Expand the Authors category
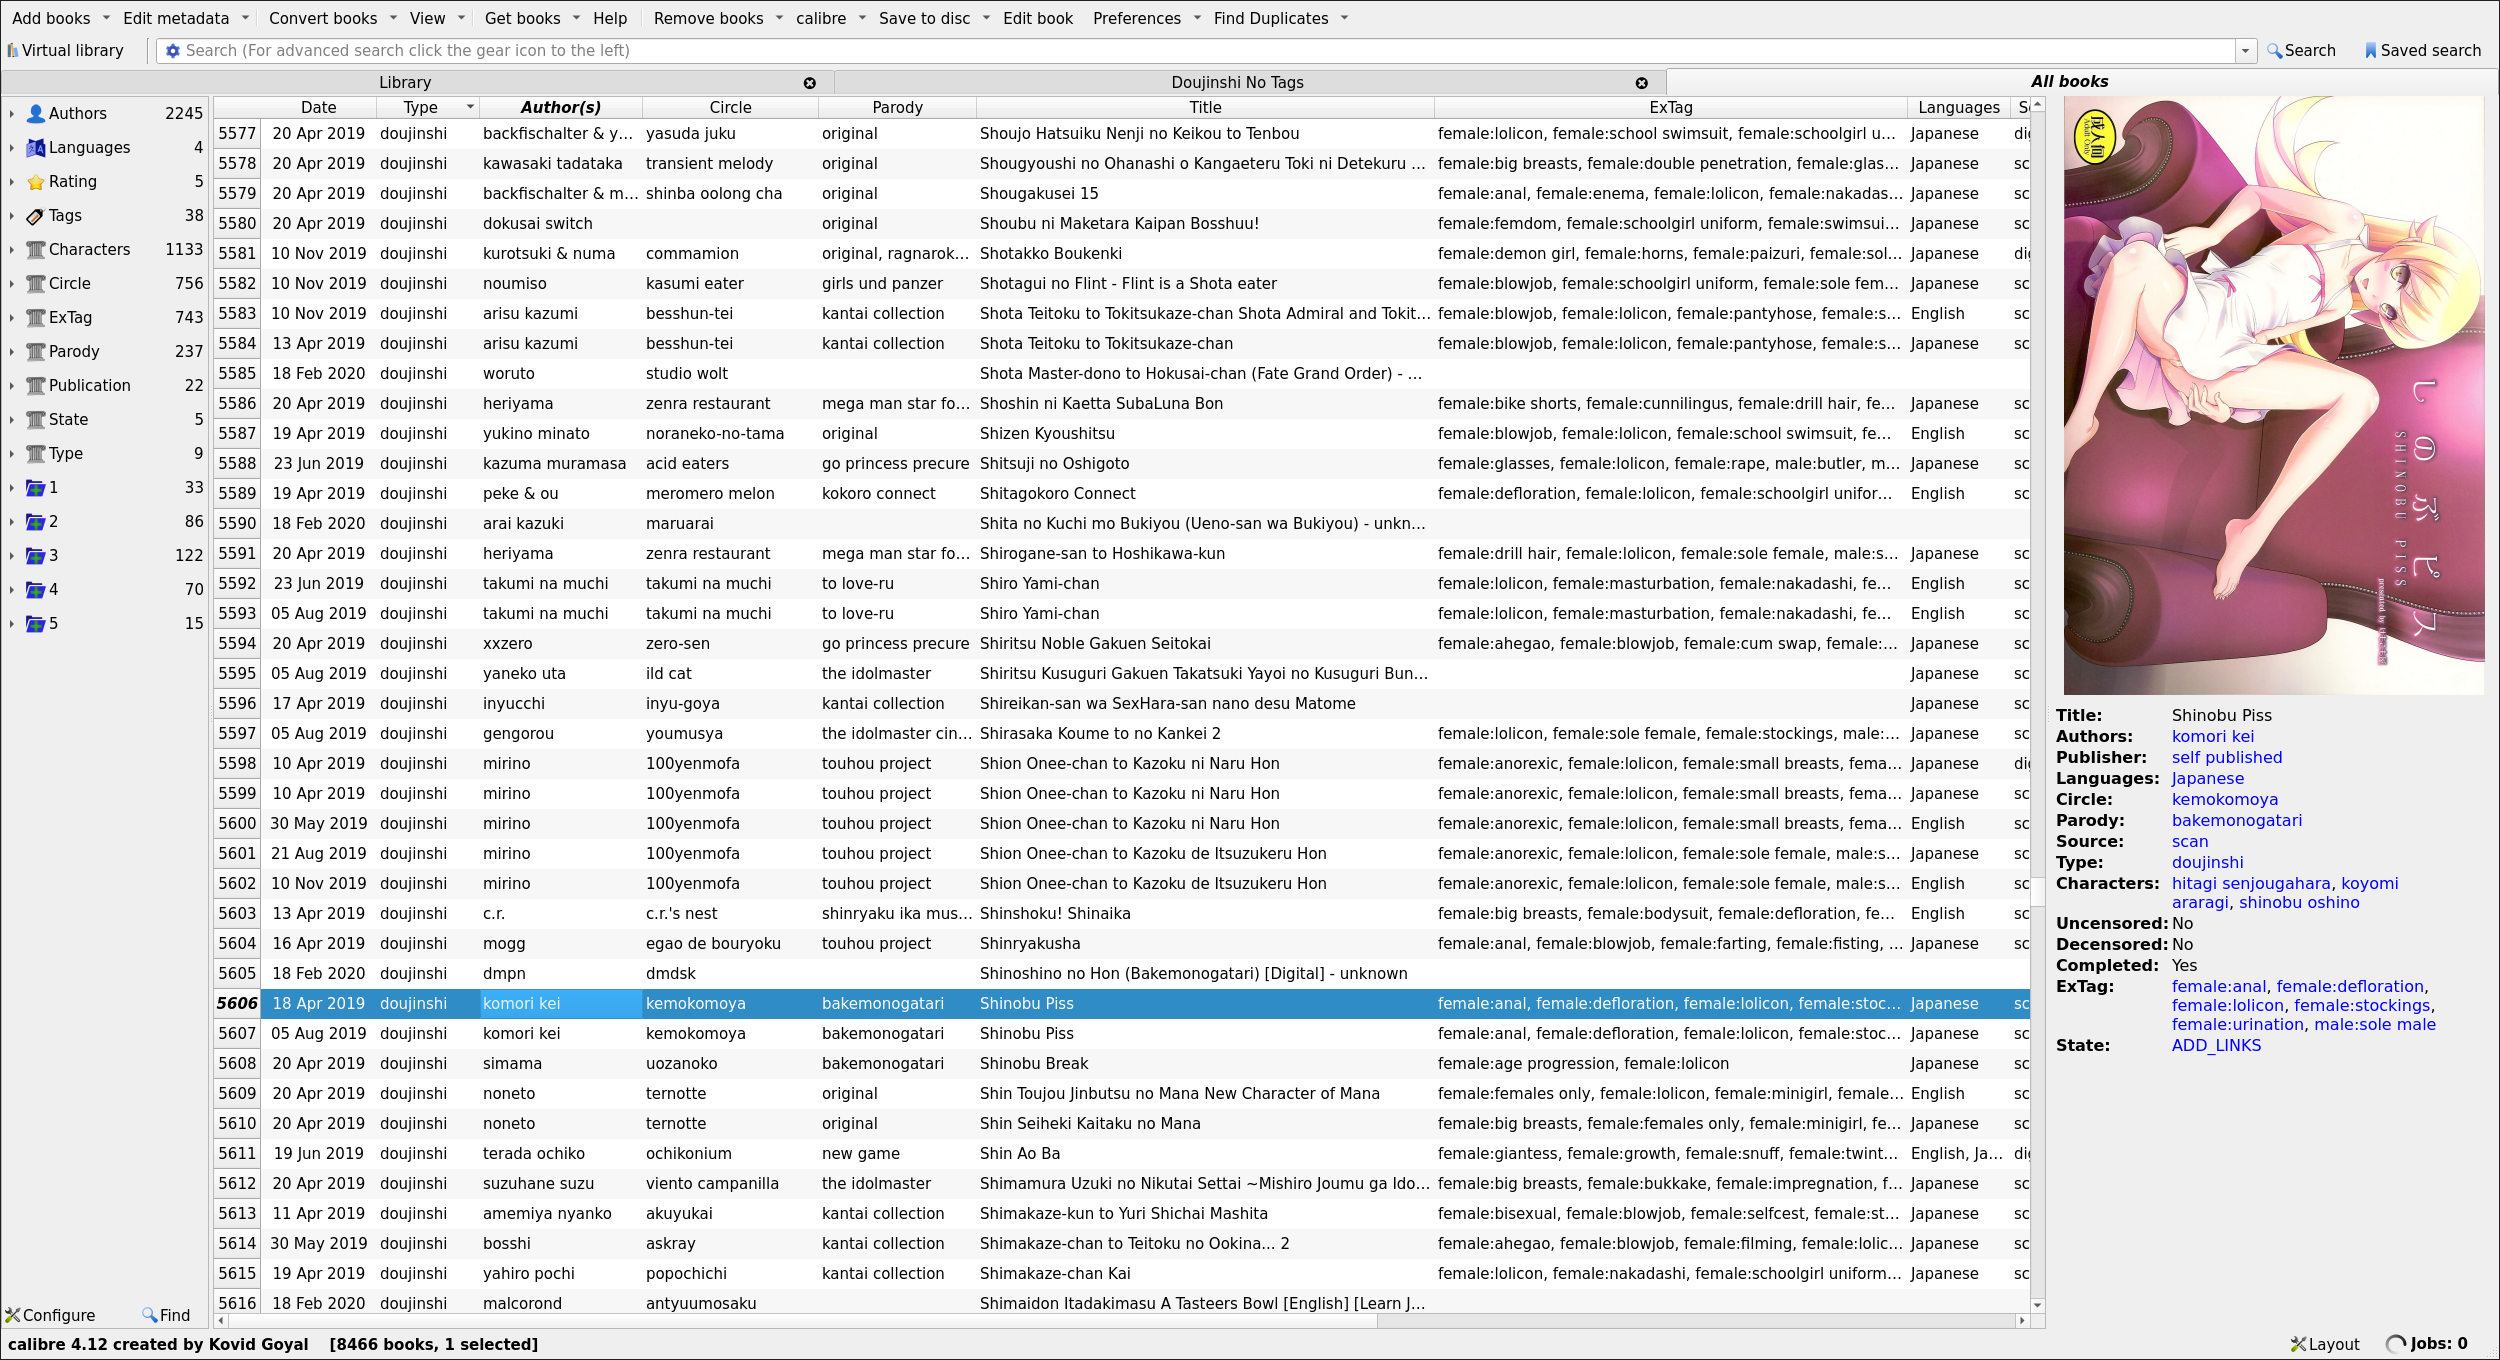This screenshot has height=1360, width=2500. tap(11, 114)
